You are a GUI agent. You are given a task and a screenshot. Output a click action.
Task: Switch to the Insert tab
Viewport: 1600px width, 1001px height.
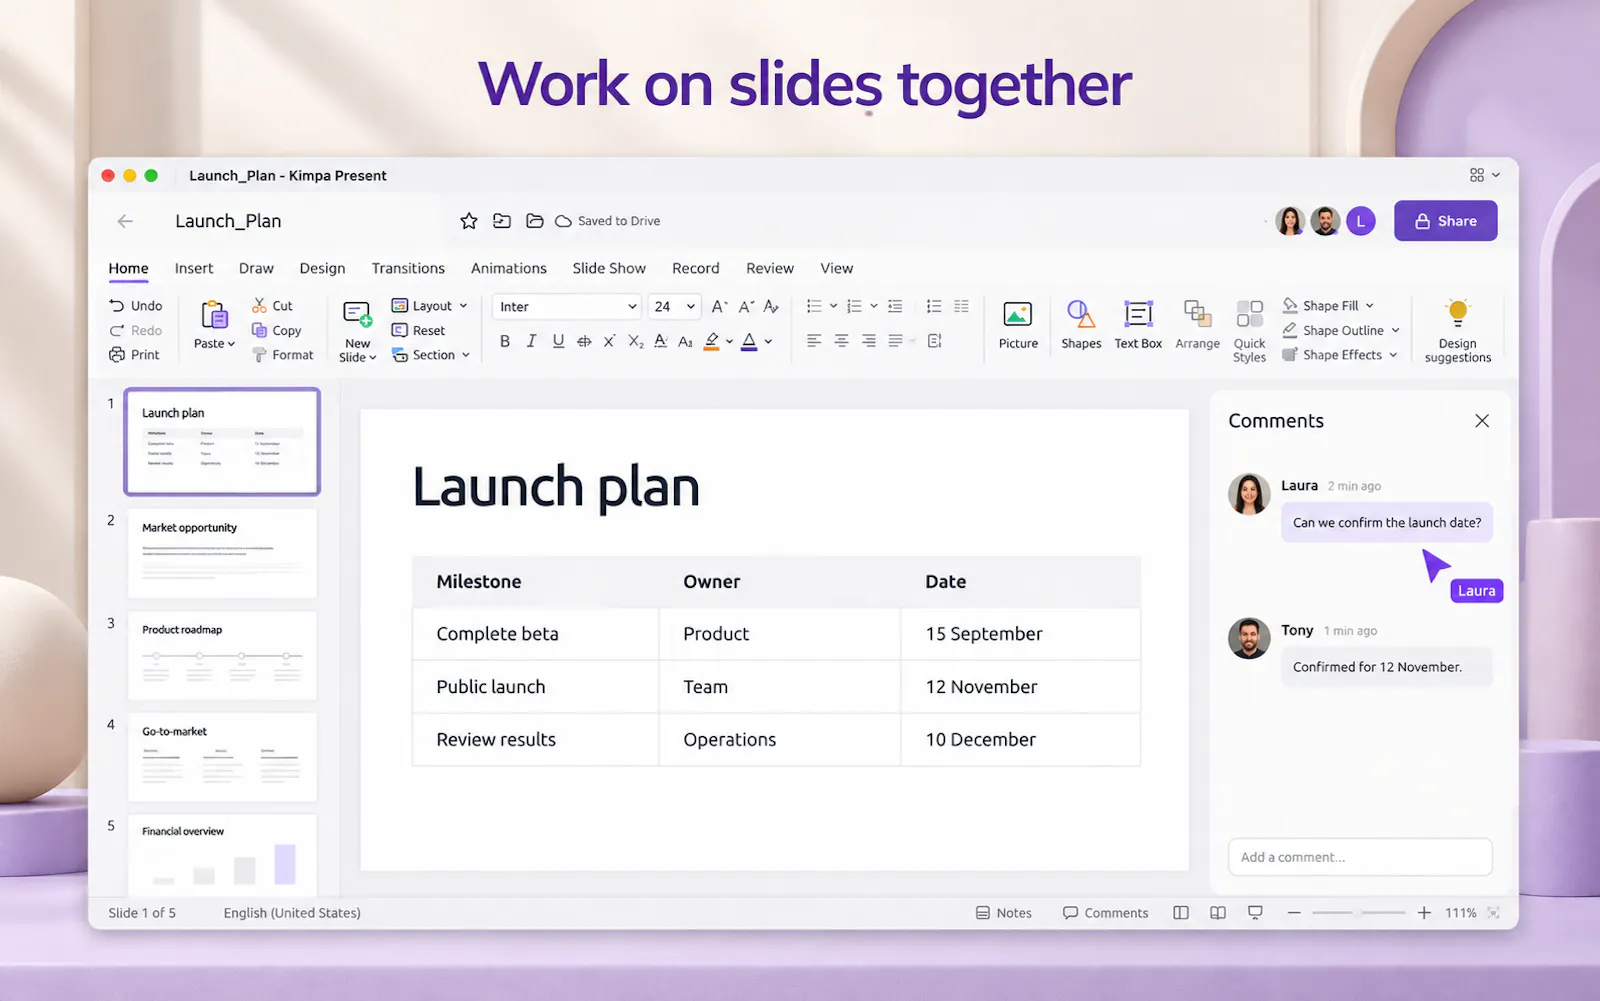point(194,268)
